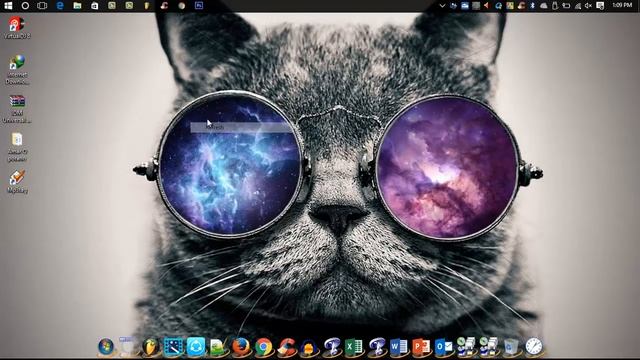
Task: Open the Recycle Bin in the dock
Action: pos(511,347)
